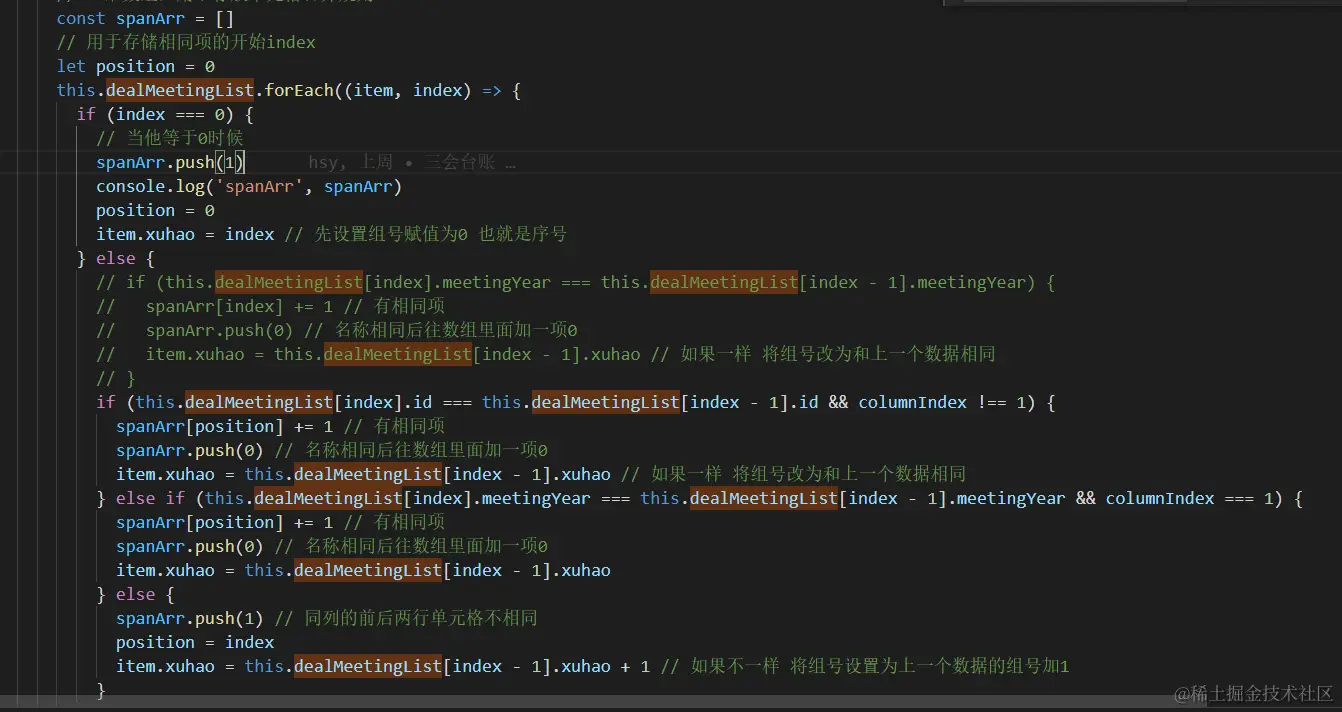Click the 'item.xuhao = index' assignment

[185, 234]
